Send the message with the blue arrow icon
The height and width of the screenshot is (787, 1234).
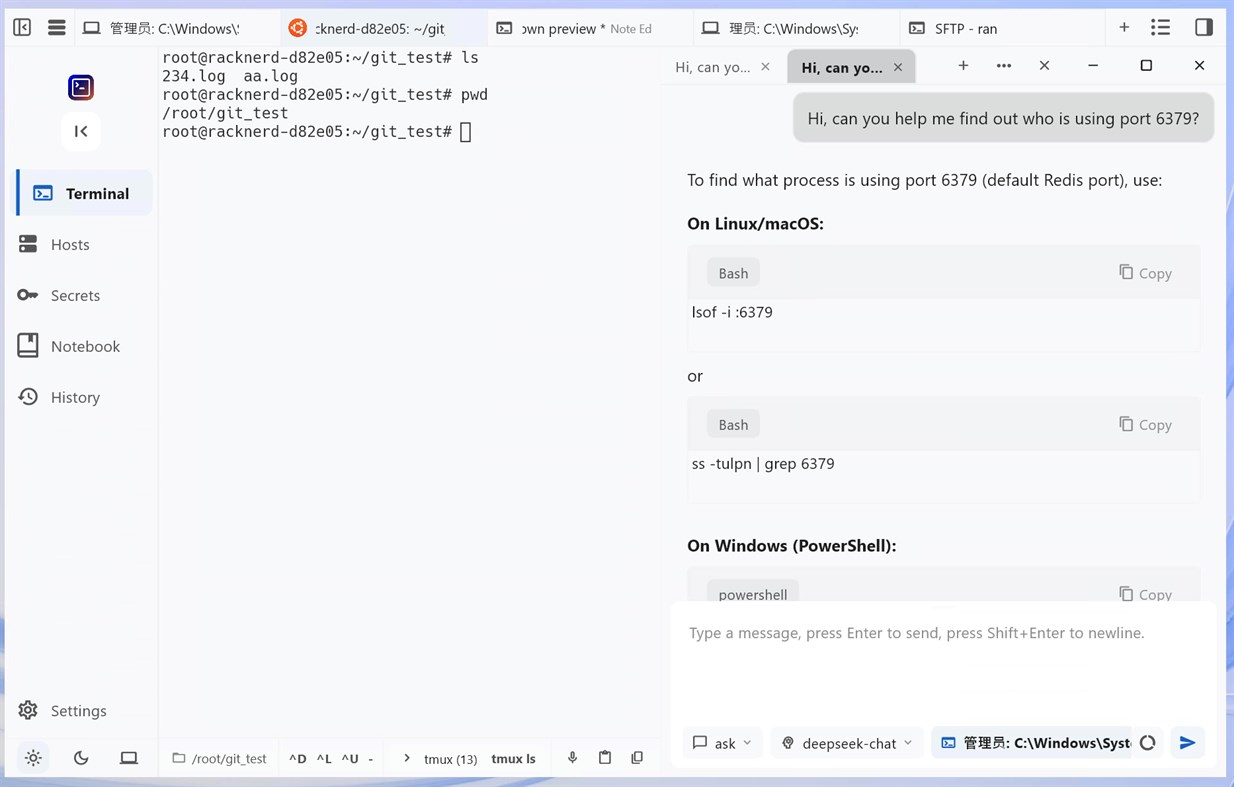[1188, 743]
